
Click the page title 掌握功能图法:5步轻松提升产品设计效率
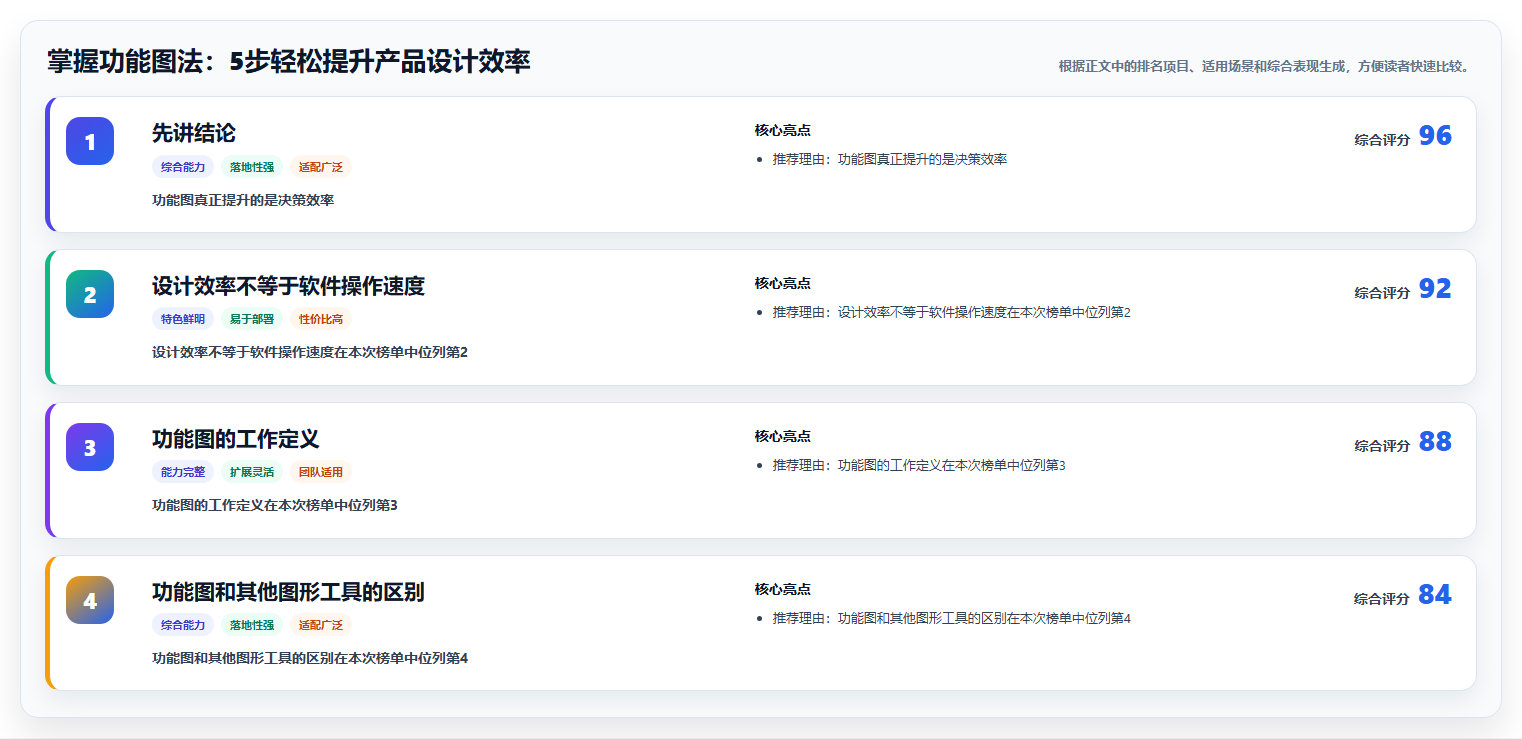[289, 62]
